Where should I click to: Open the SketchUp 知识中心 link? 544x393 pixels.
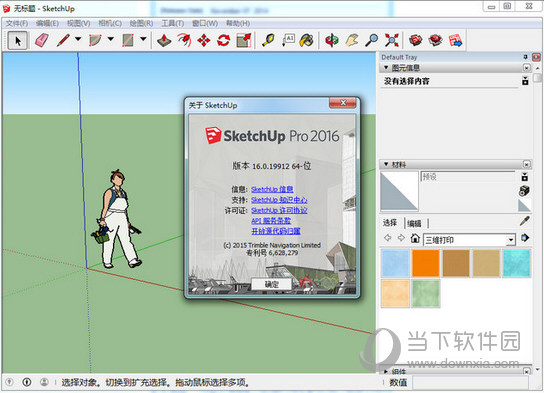point(279,200)
